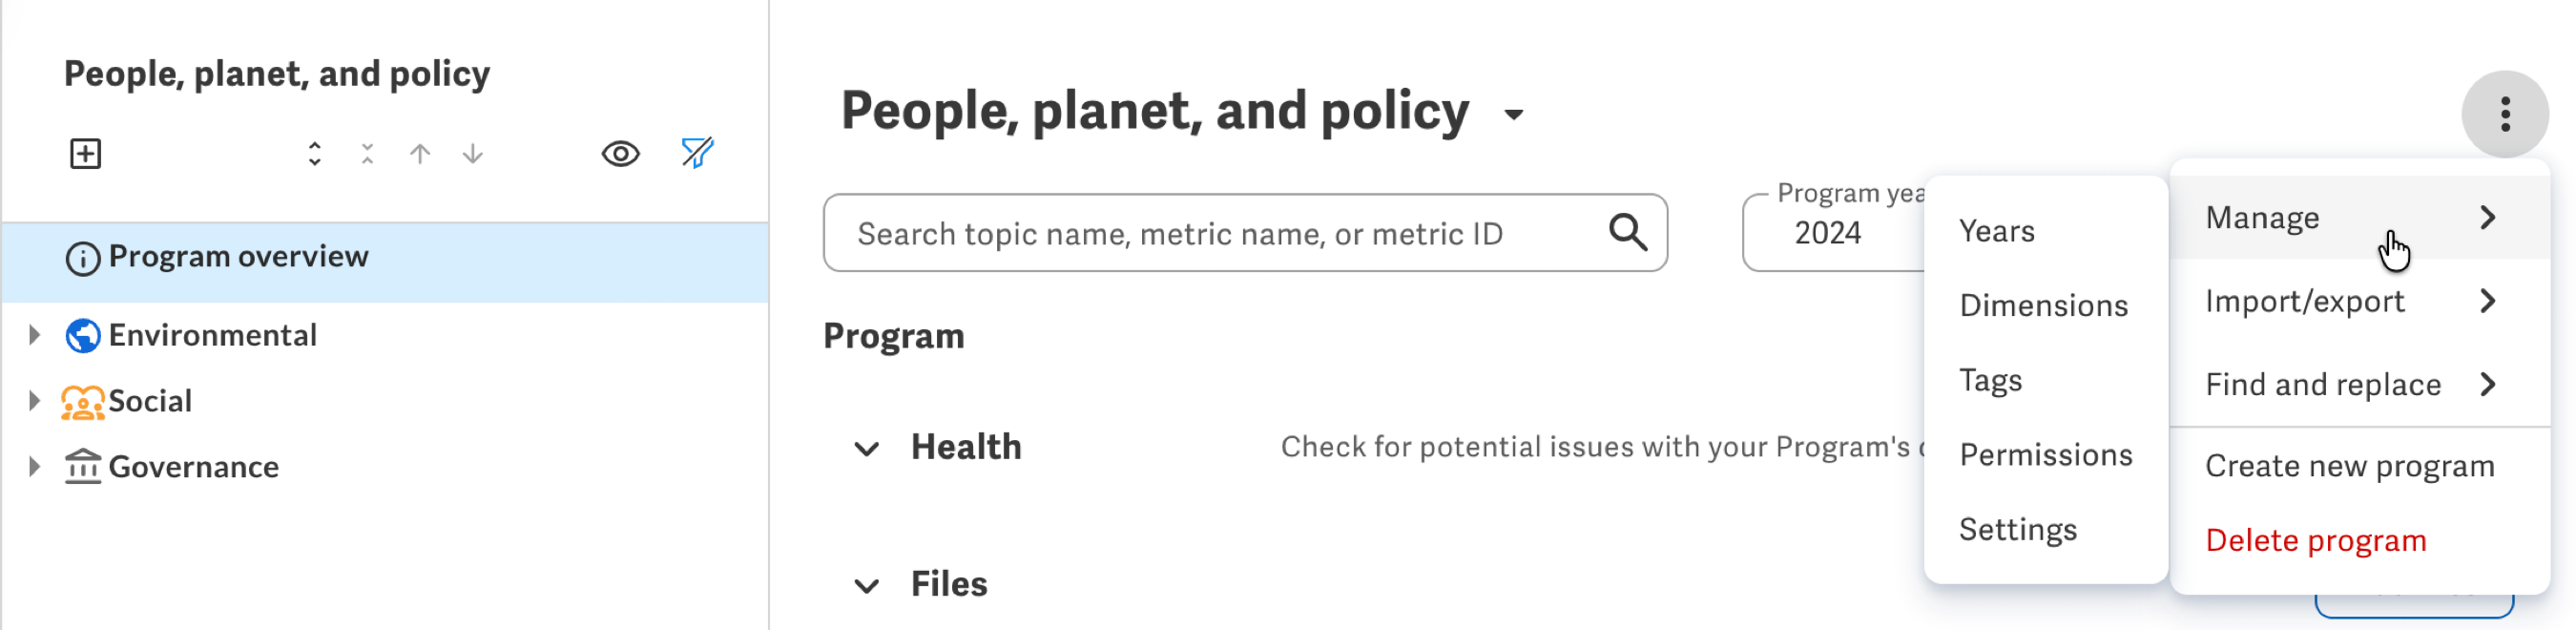This screenshot has height=630, width=2576.
Task: Select Dimensions from Manage submenu
Action: (x=2044, y=305)
